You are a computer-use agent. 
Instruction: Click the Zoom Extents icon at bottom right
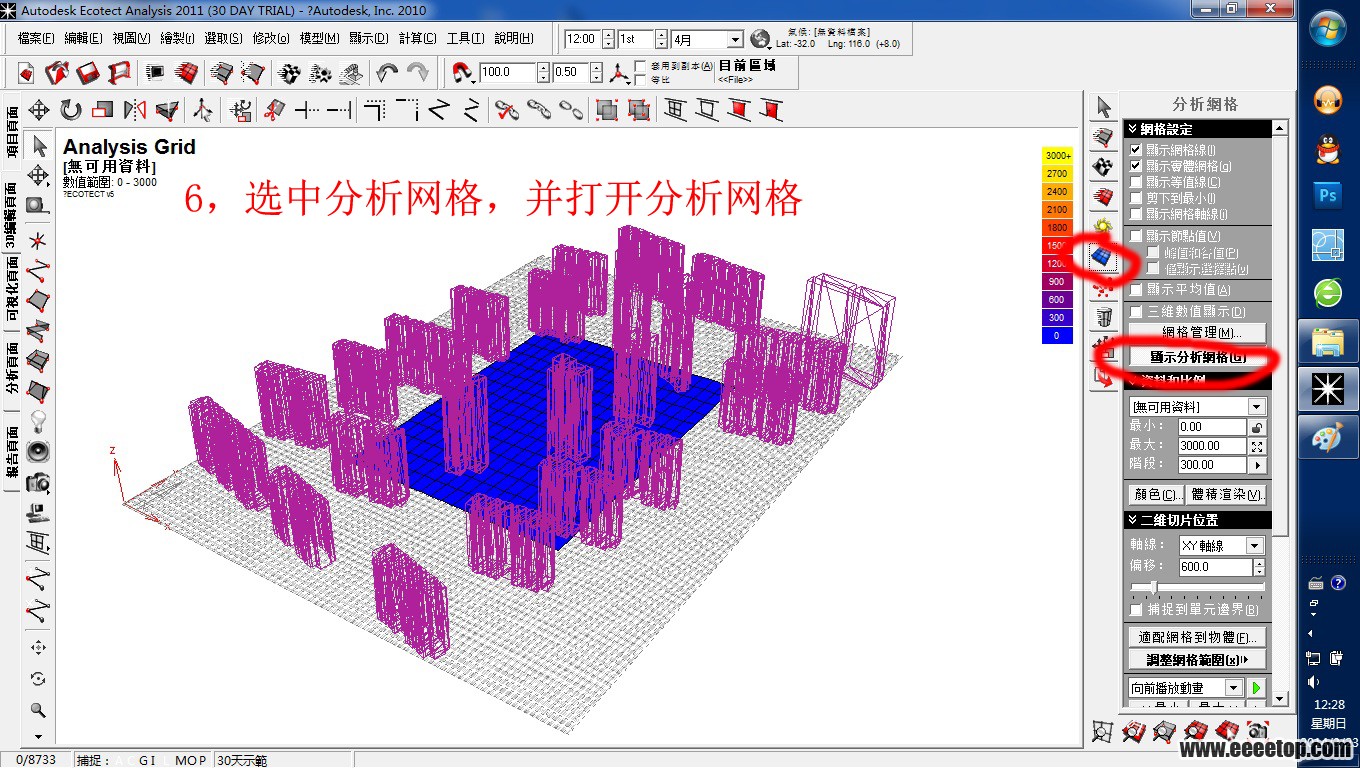click(x=1102, y=731)
